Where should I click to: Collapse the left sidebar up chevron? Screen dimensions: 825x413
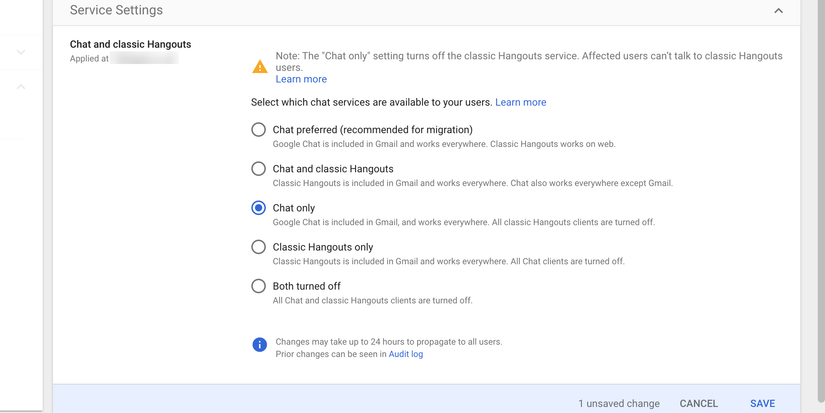[x=21, y=86]
